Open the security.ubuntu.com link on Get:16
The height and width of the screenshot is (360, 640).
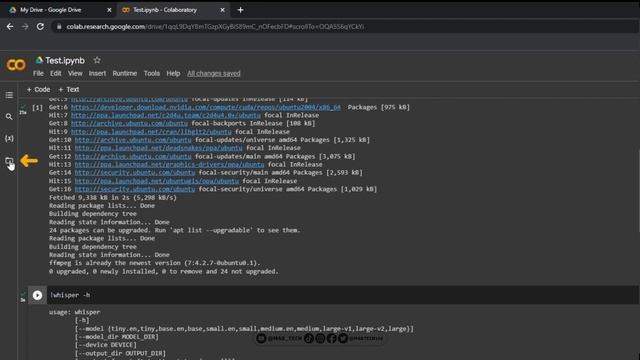[x=135, y=189]
